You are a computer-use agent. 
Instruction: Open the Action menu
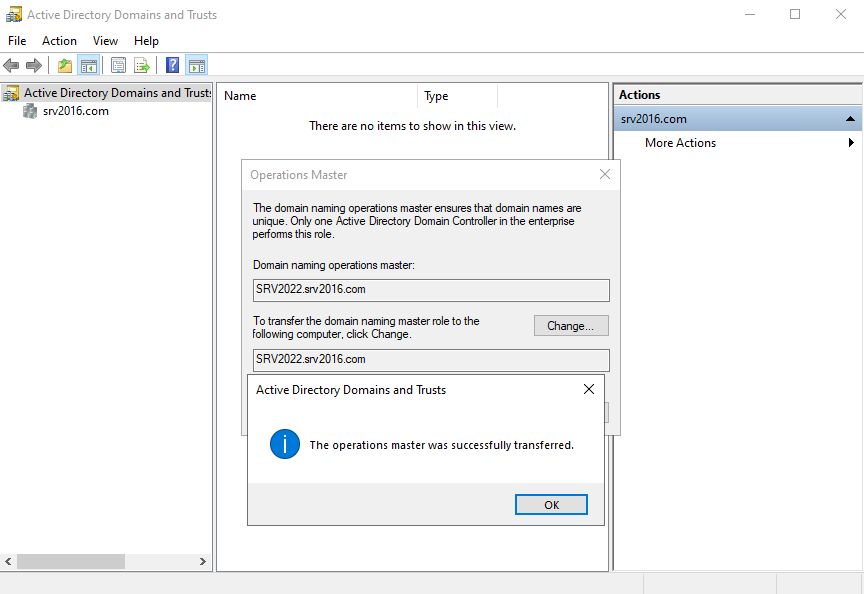[x=60, y=41]
